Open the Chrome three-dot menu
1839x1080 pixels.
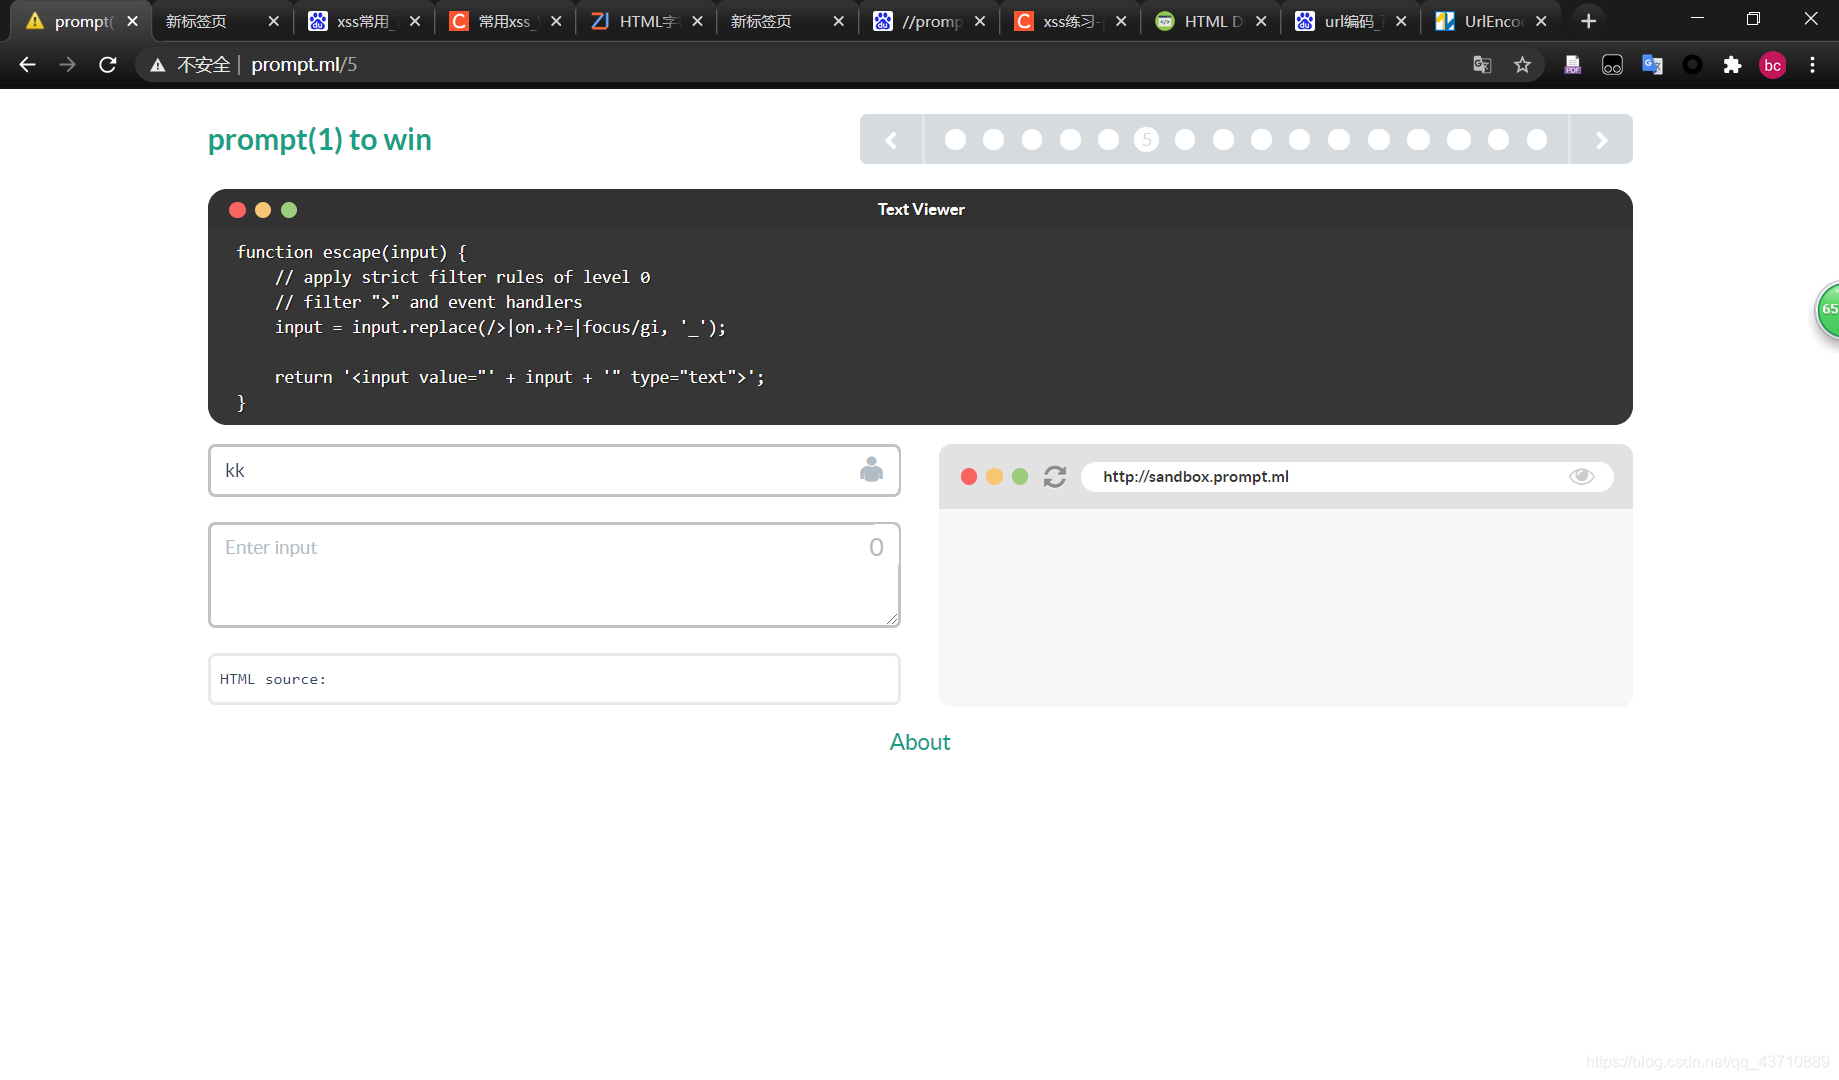pyautogui.click(x=1812, y=65)
